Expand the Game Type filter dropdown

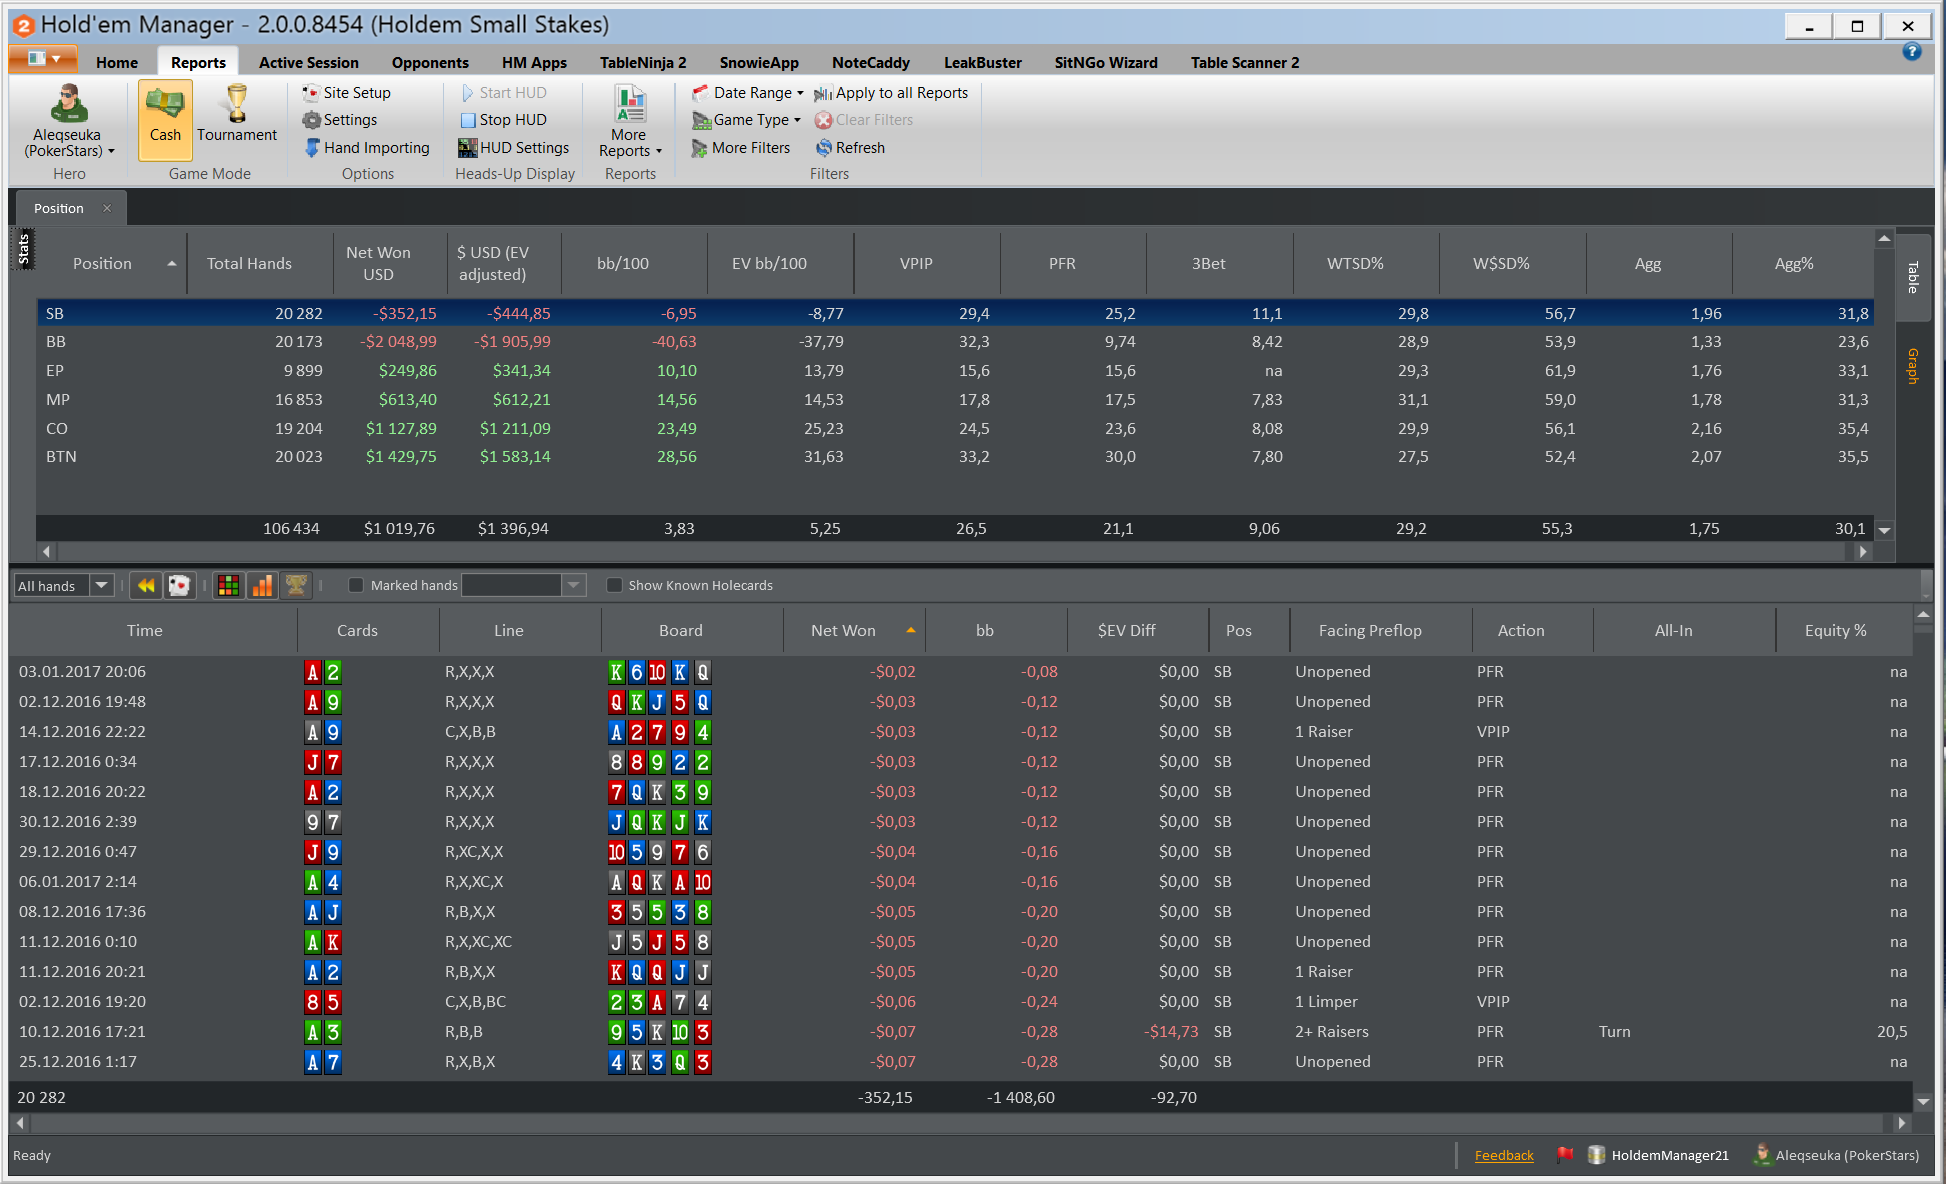click(x=747, y=120)
